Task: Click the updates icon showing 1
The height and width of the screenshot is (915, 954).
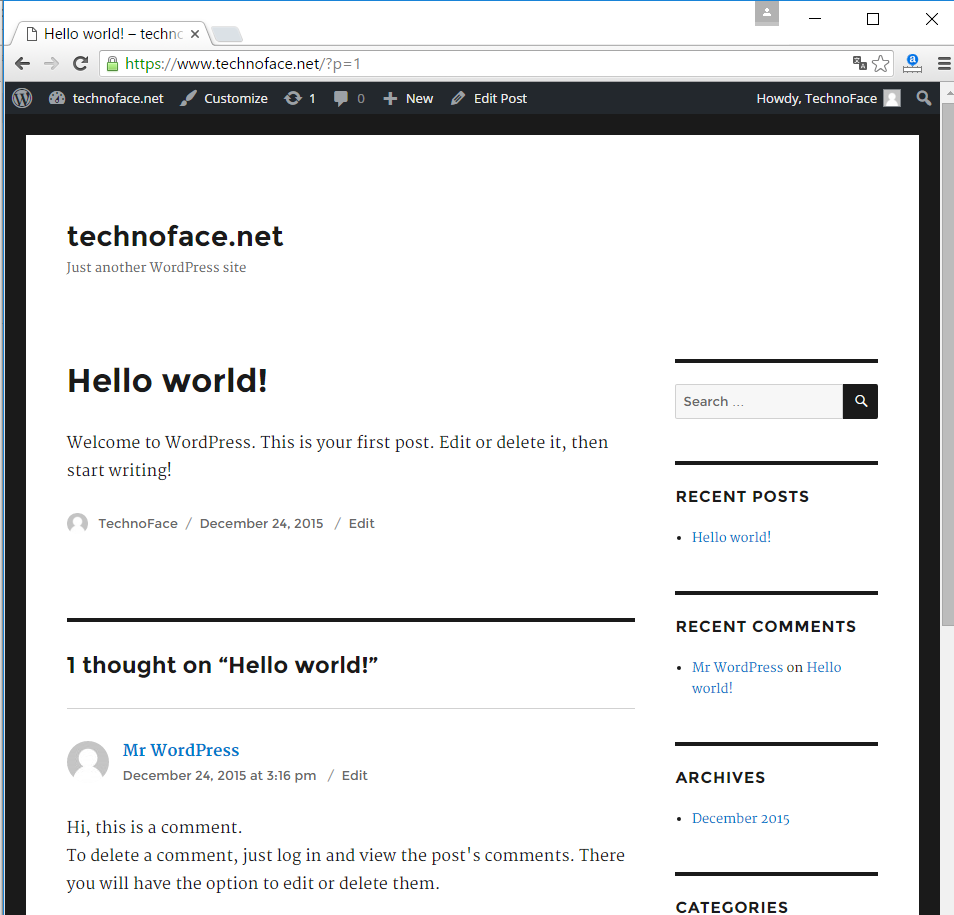Action: 300,98
